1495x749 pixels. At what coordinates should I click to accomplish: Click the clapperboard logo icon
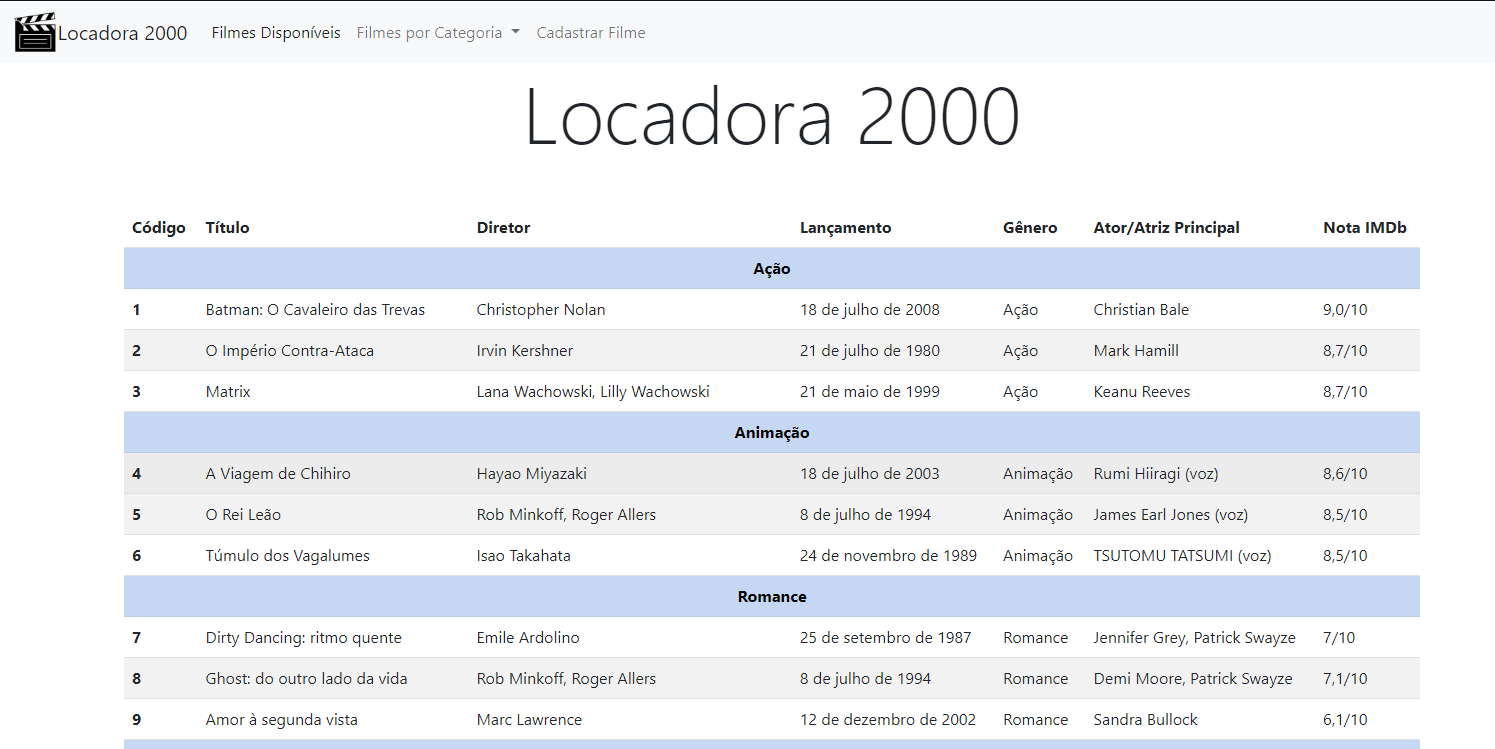35,32
